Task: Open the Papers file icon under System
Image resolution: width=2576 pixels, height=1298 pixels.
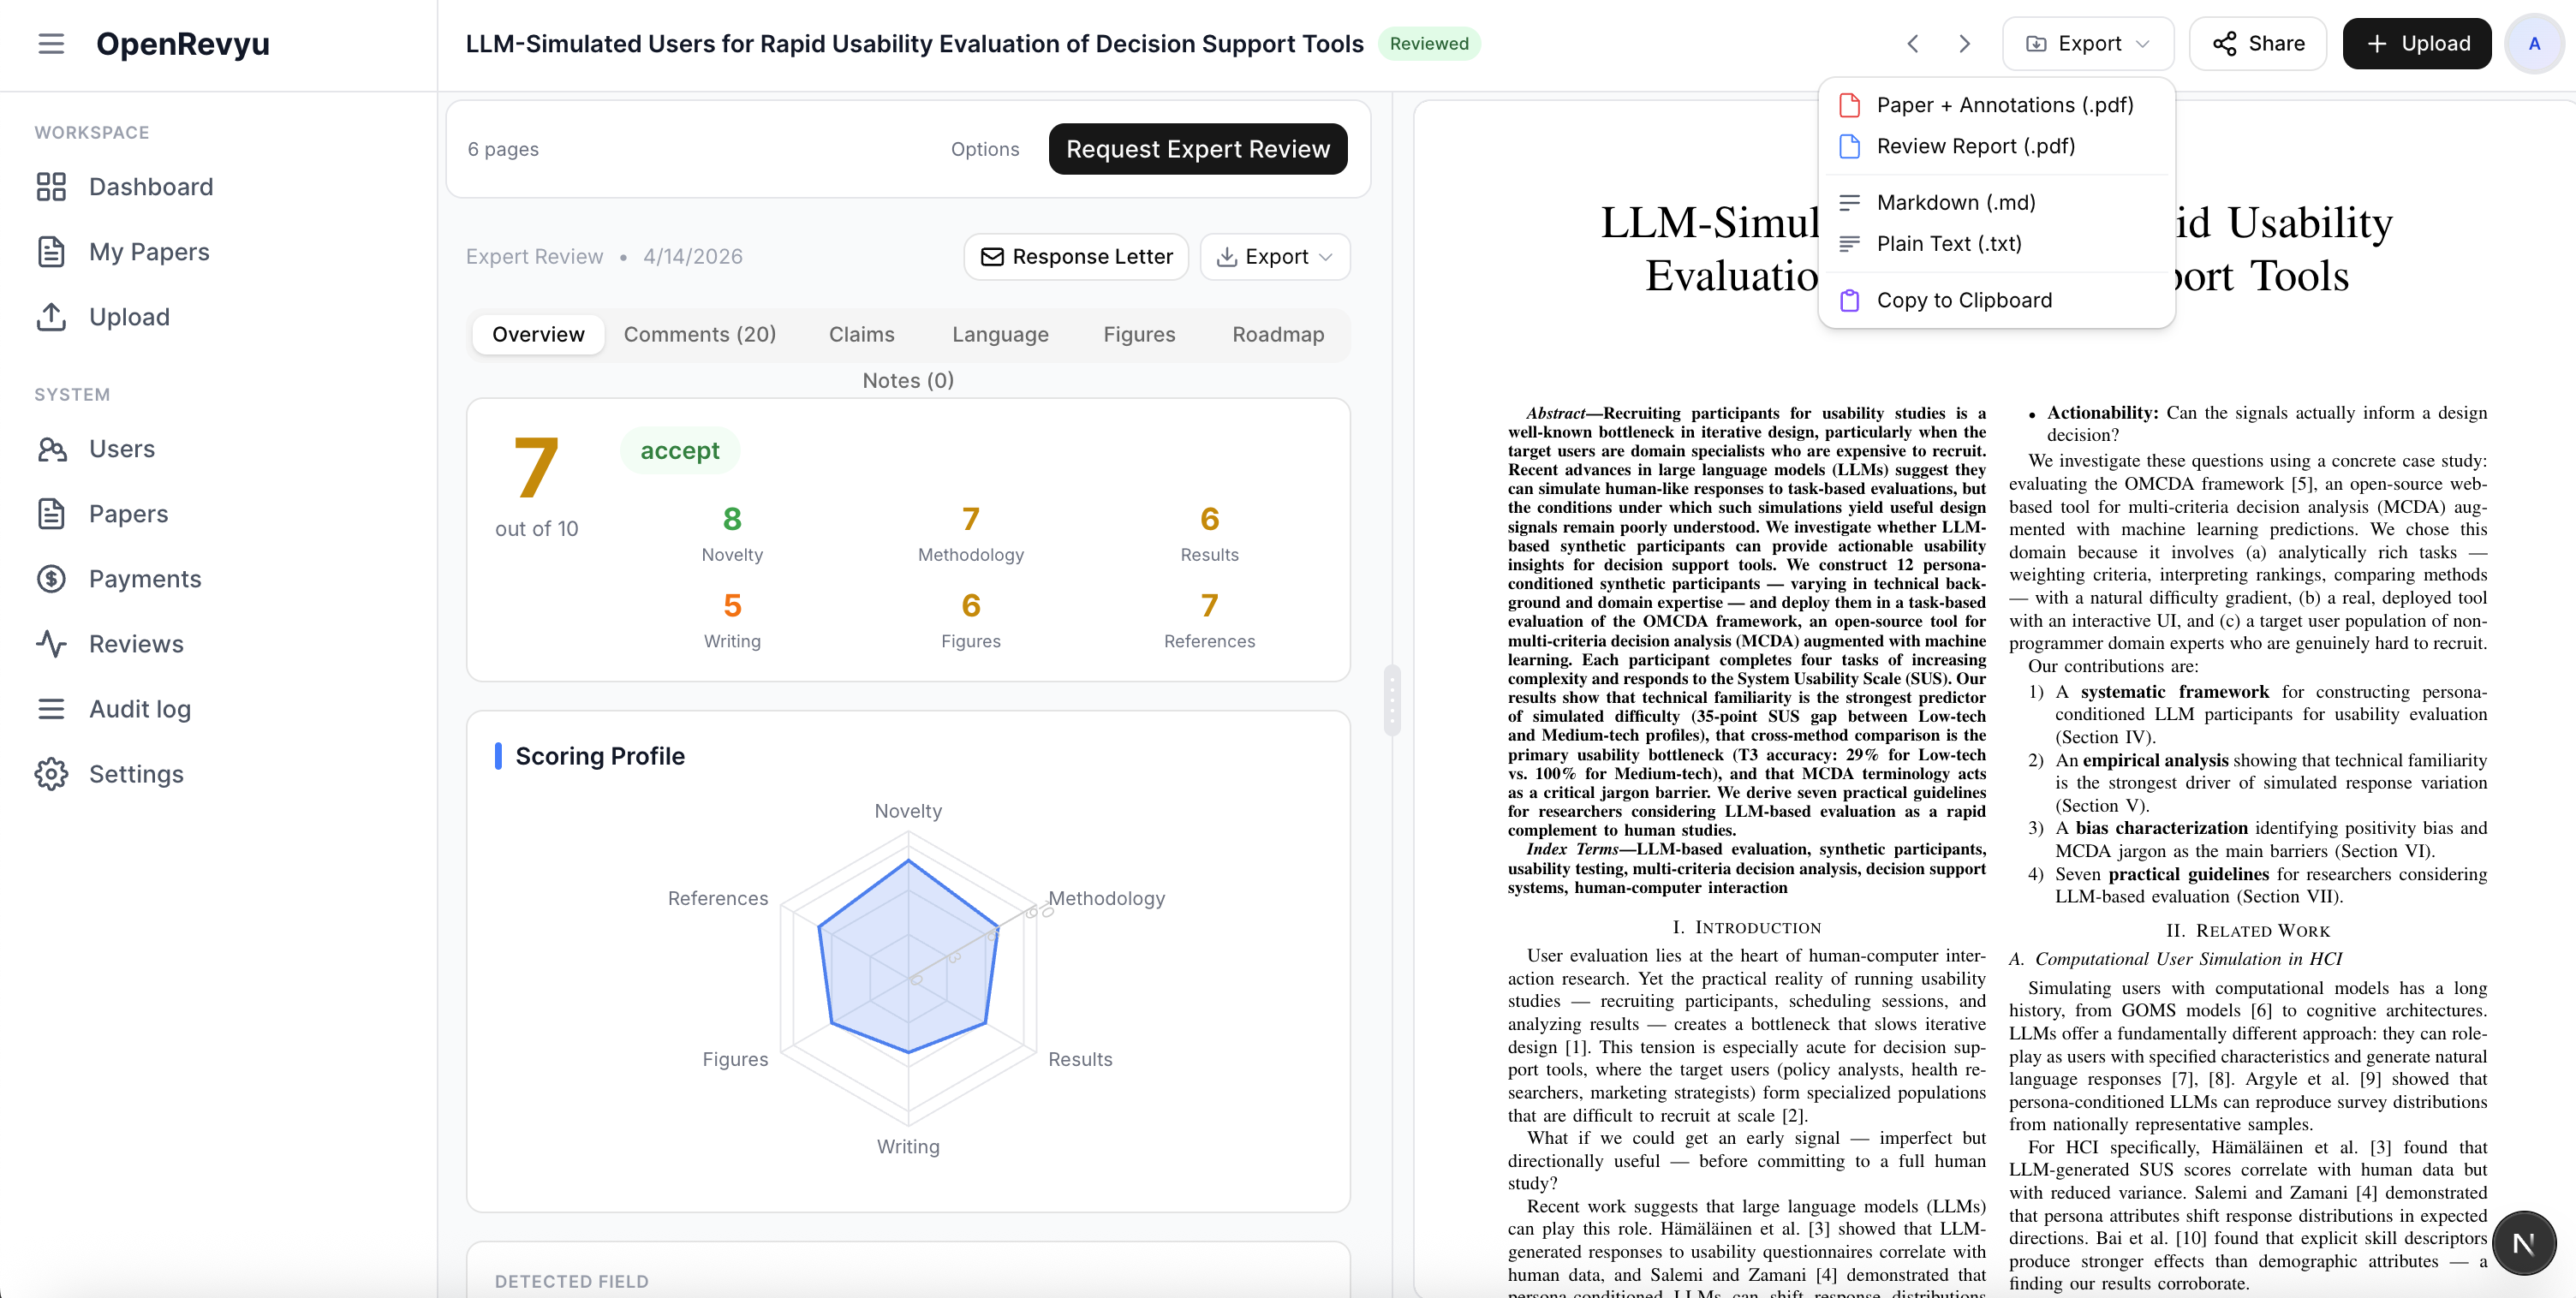Action: [51, 514]
